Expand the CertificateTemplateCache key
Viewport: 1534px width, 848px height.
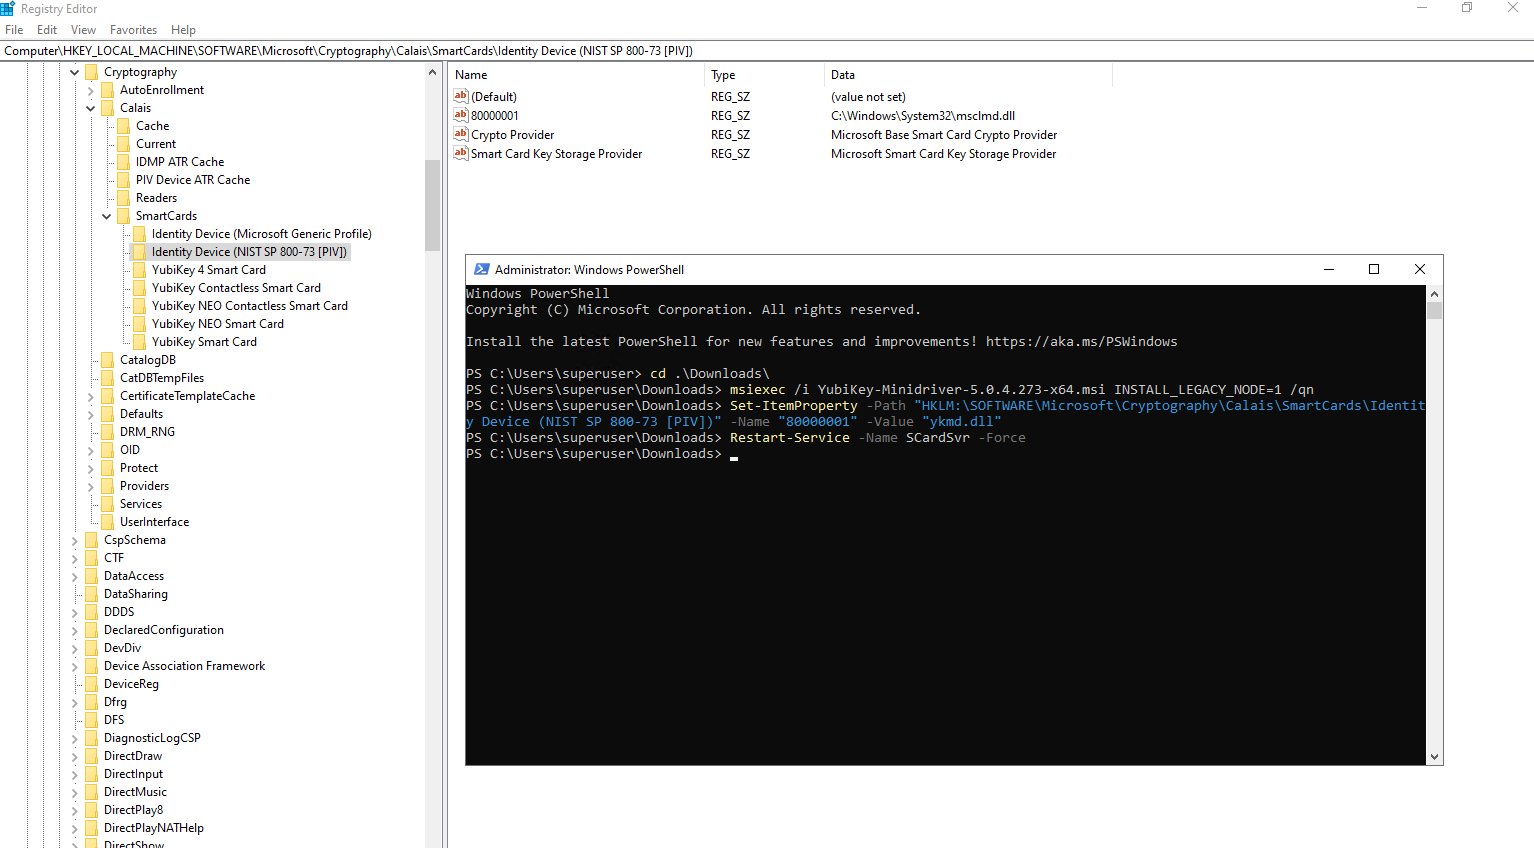click(91, 396)
